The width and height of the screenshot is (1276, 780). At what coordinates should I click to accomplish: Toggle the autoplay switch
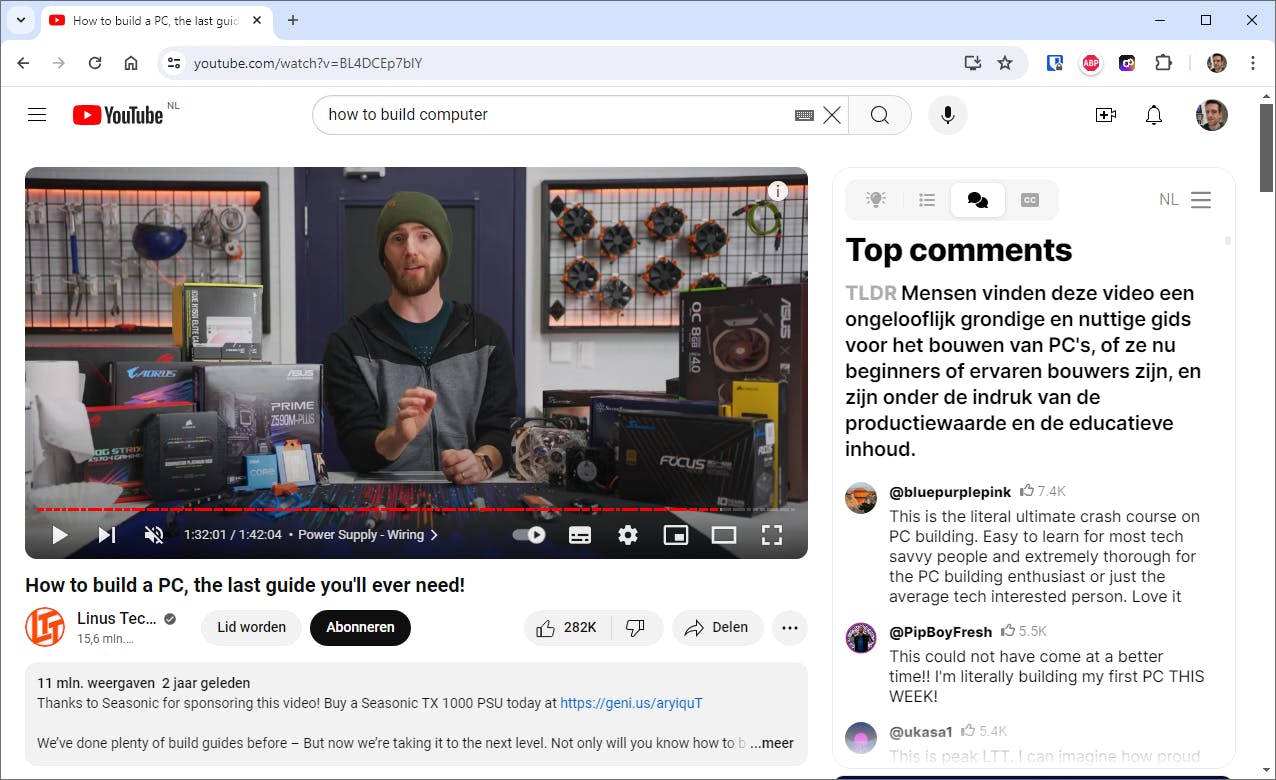[x=529, y=535]
